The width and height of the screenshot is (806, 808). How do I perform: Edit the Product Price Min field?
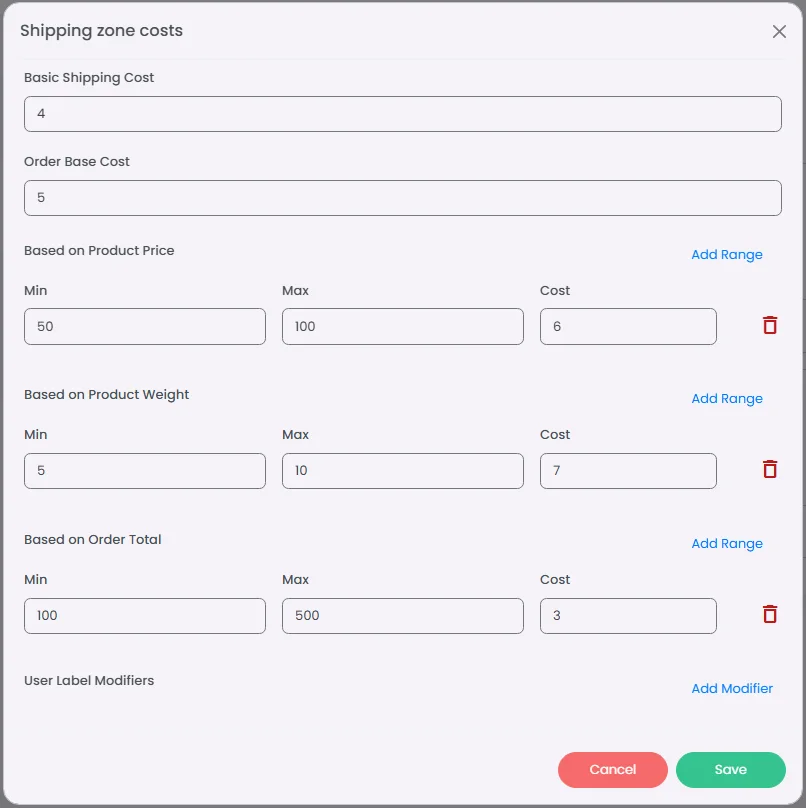[x=145, y=327]
